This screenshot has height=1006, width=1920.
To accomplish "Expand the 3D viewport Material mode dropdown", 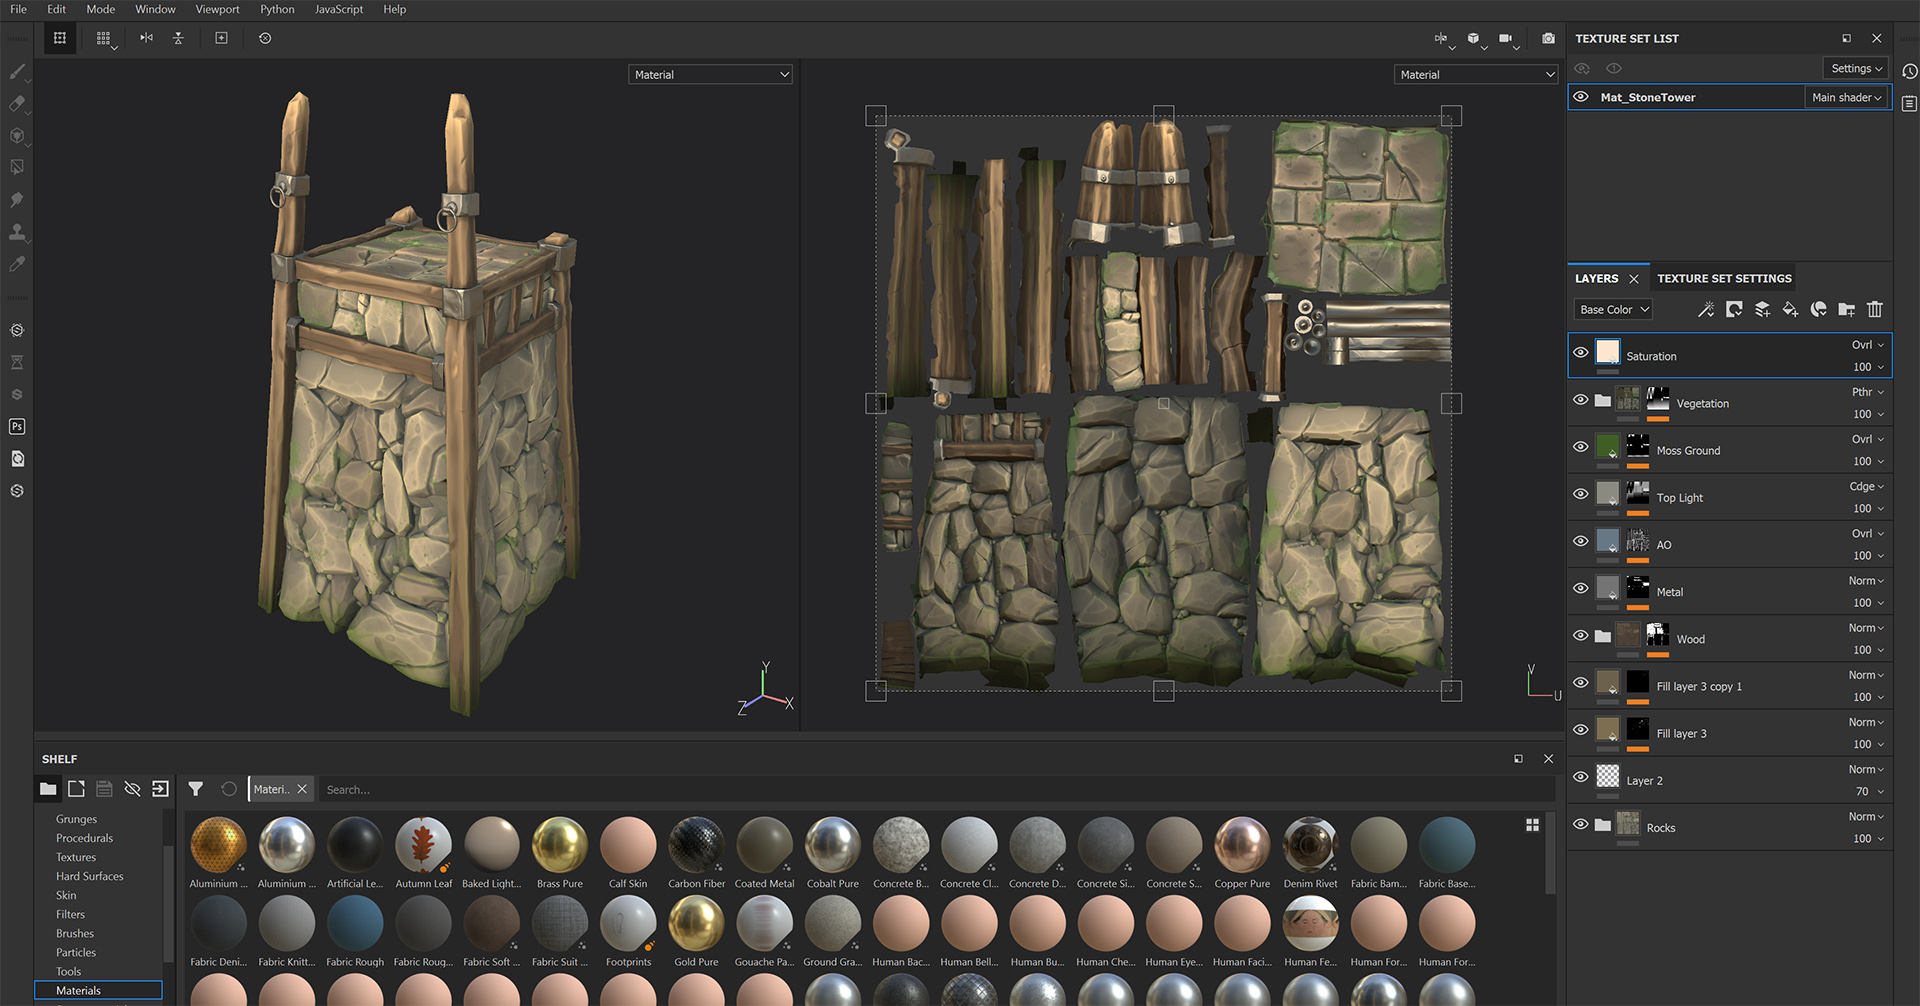I will pyautogui.click(x=710, y=75).
